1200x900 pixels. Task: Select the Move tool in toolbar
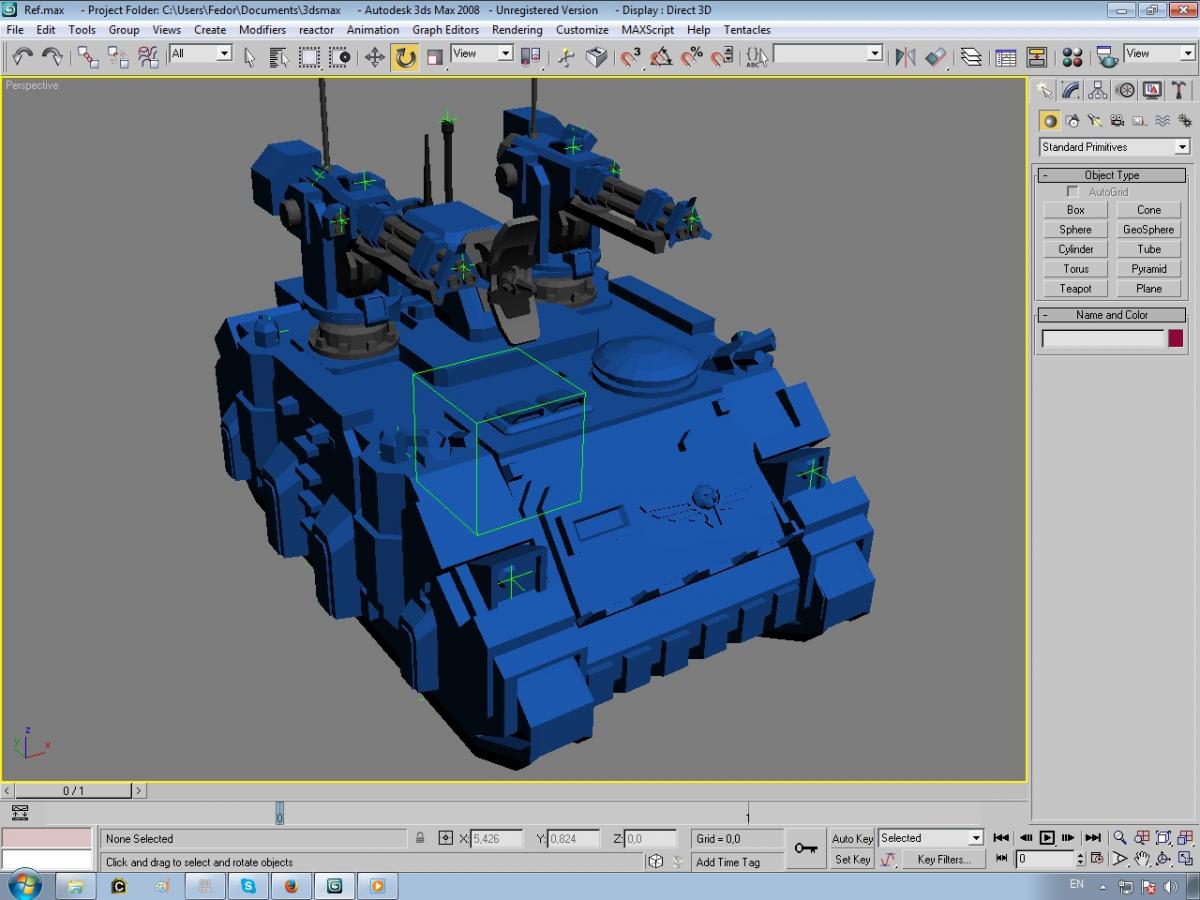(375, 57)
